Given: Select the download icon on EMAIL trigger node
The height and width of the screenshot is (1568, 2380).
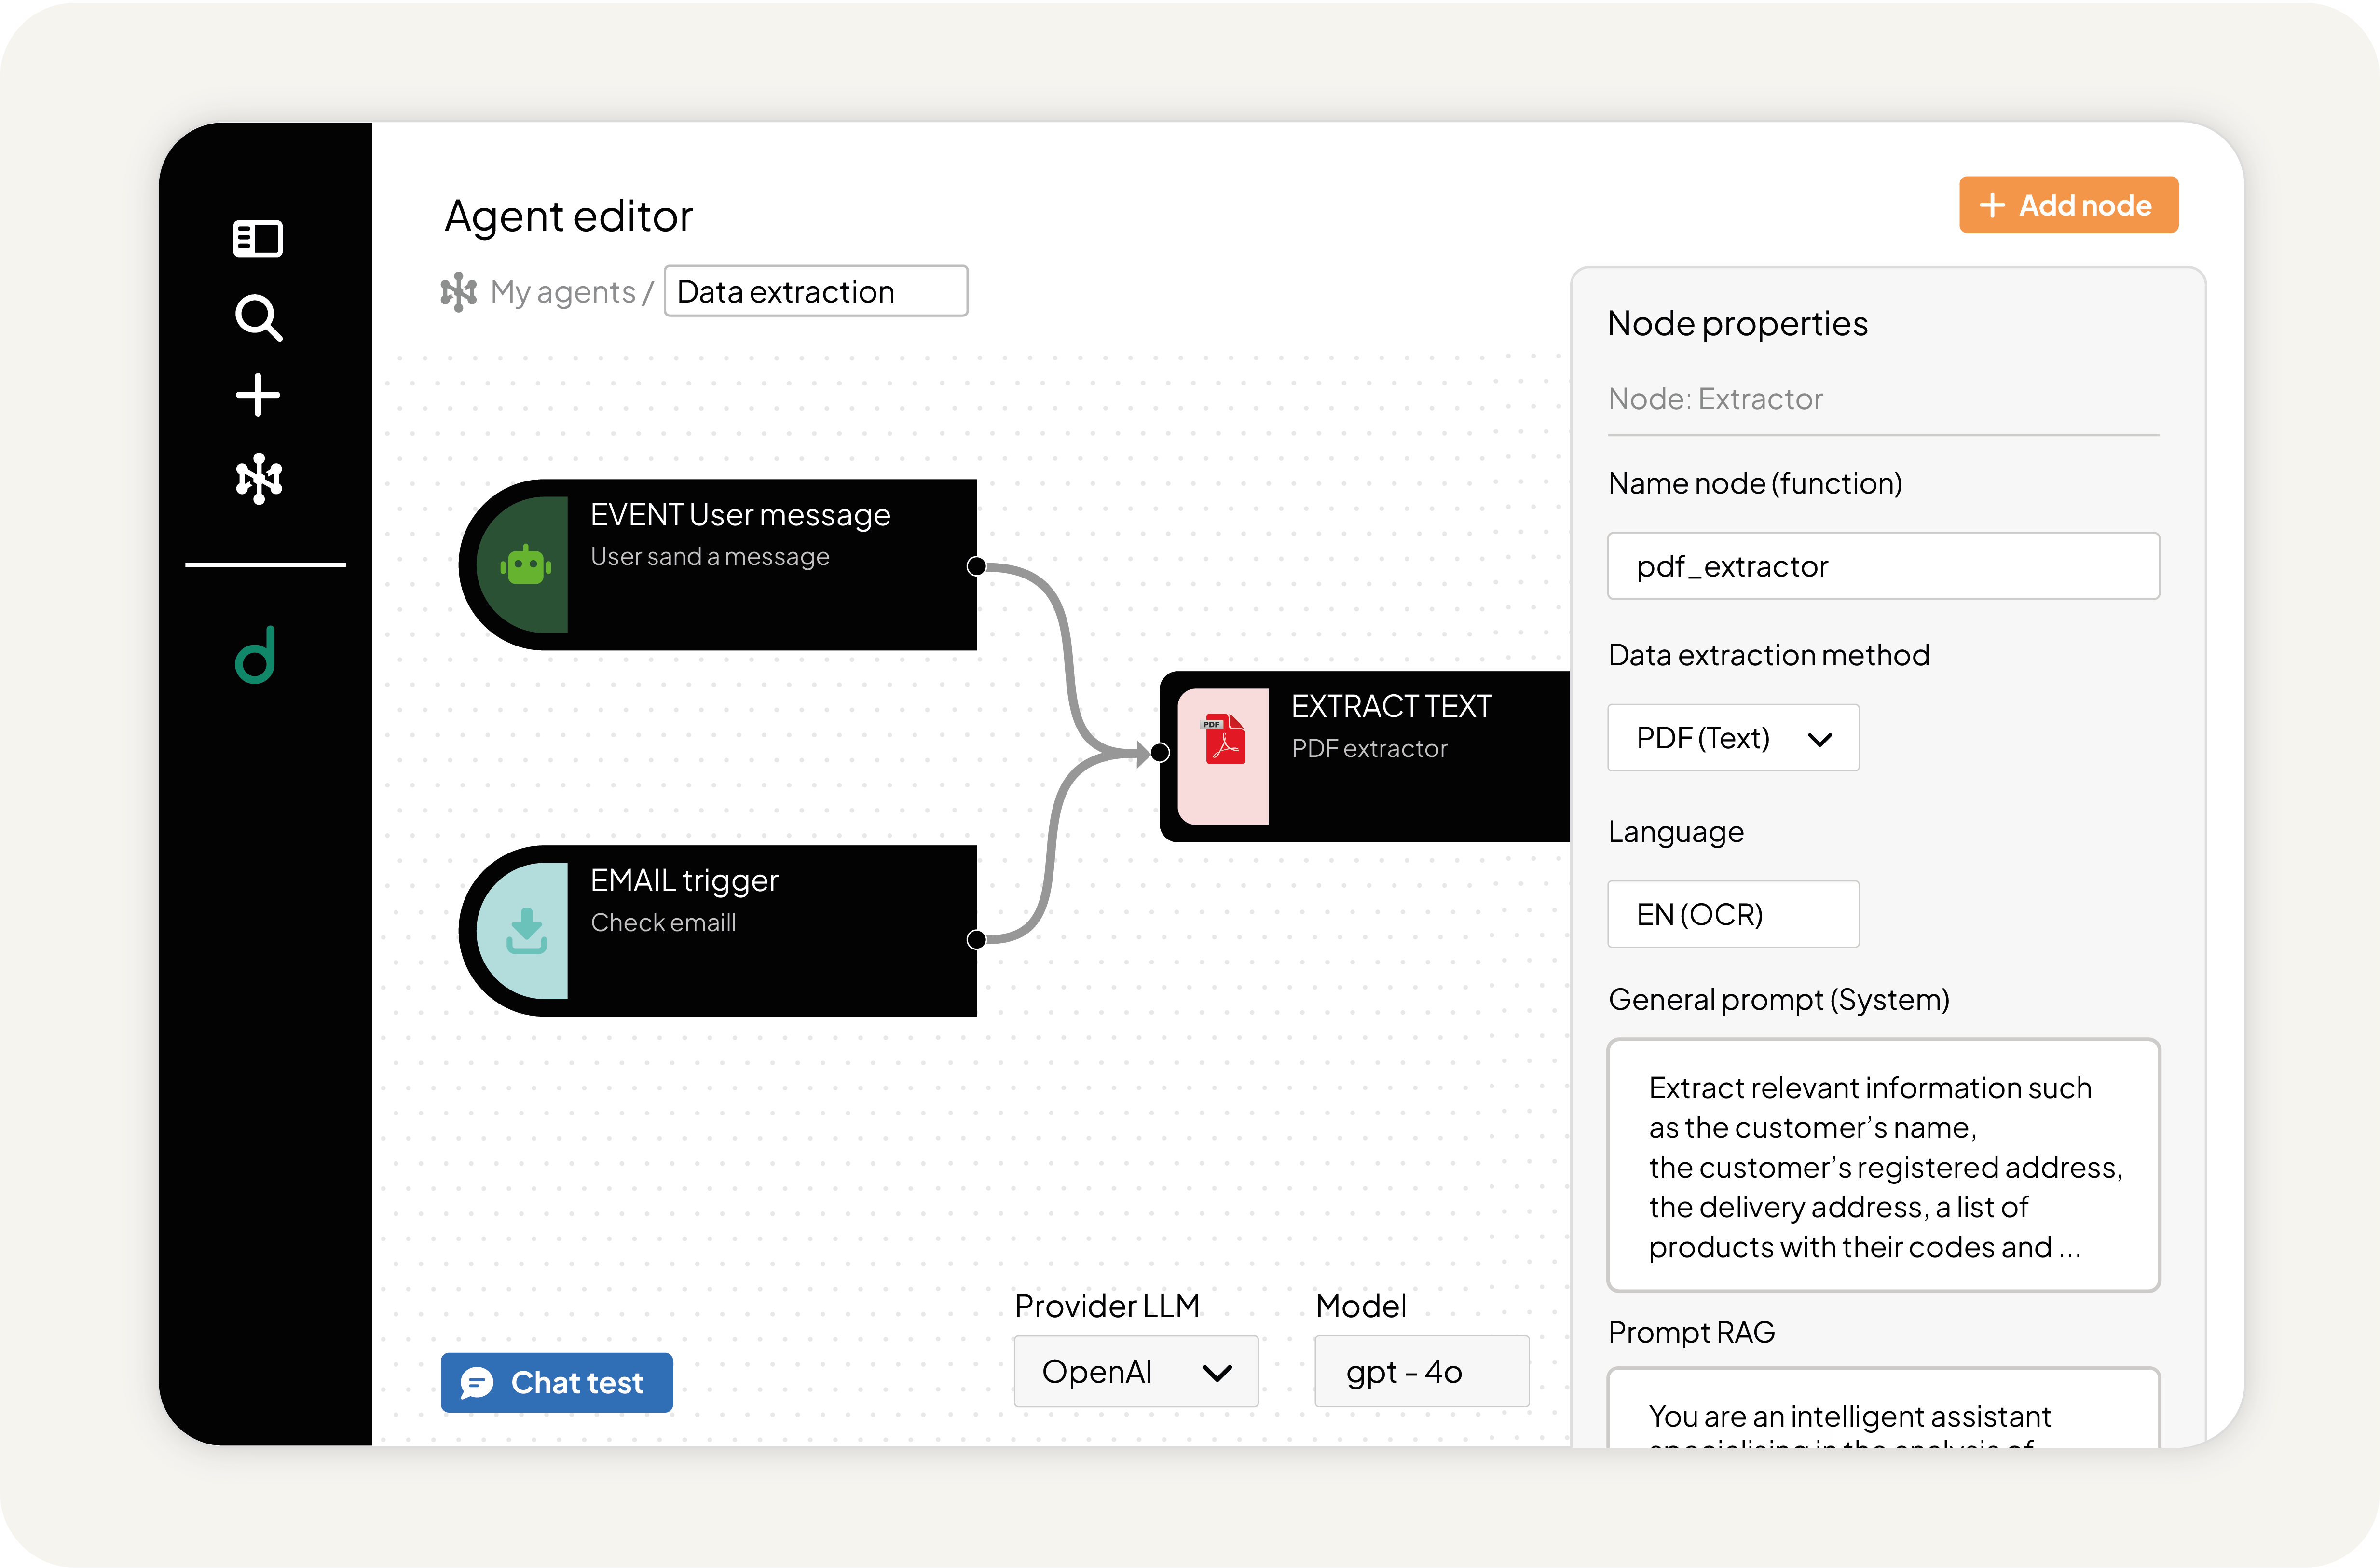Looking at the screenshot, I should 526,931.
